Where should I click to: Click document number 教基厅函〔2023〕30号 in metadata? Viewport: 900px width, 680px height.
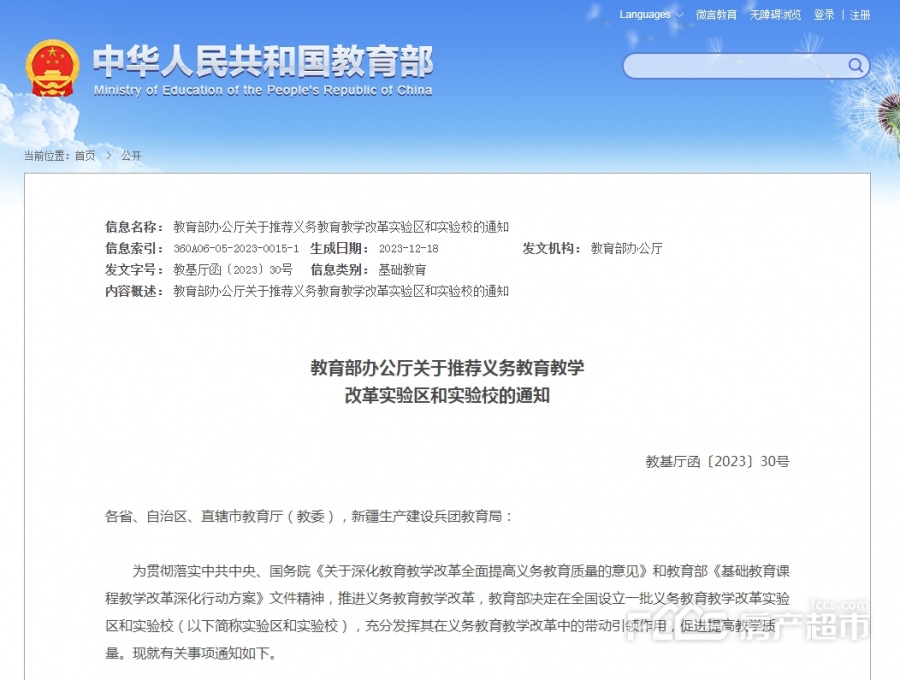point(233,270)
